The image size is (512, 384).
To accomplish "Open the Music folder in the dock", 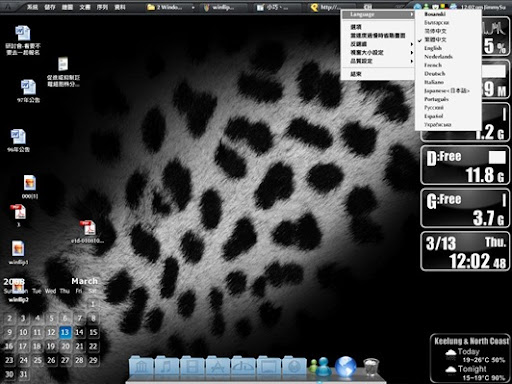I will (167, 366).
